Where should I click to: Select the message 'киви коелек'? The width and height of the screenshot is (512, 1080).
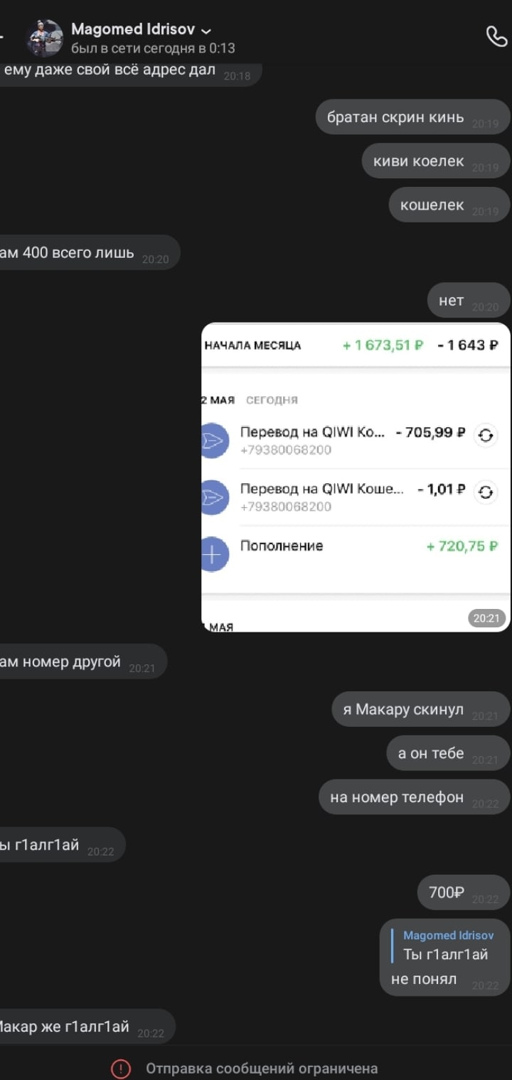click(436, 161)
